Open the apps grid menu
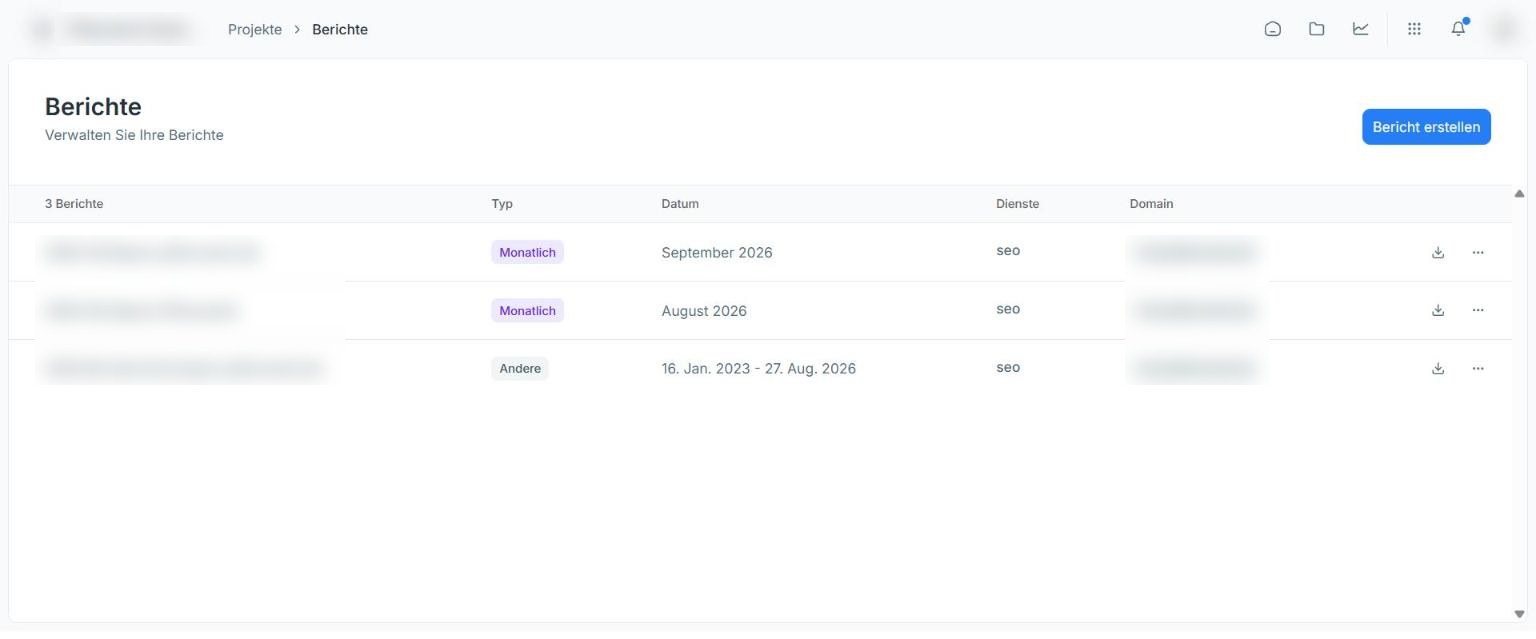 (x=1414, y=29)
